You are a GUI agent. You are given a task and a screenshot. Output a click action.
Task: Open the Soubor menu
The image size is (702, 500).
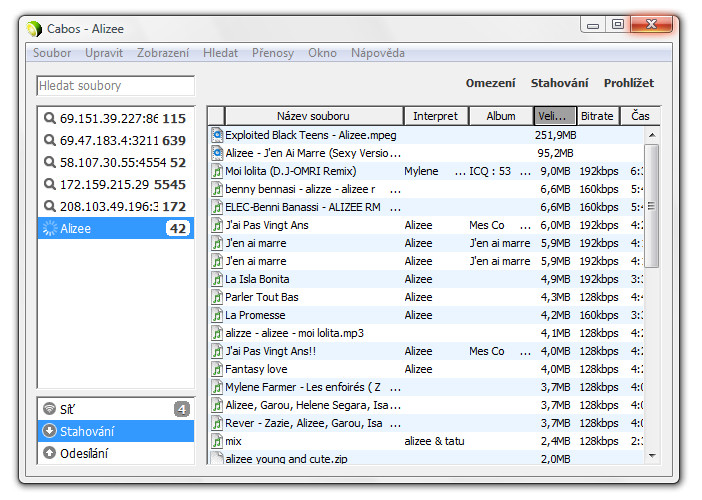click(x=52, y=53)
